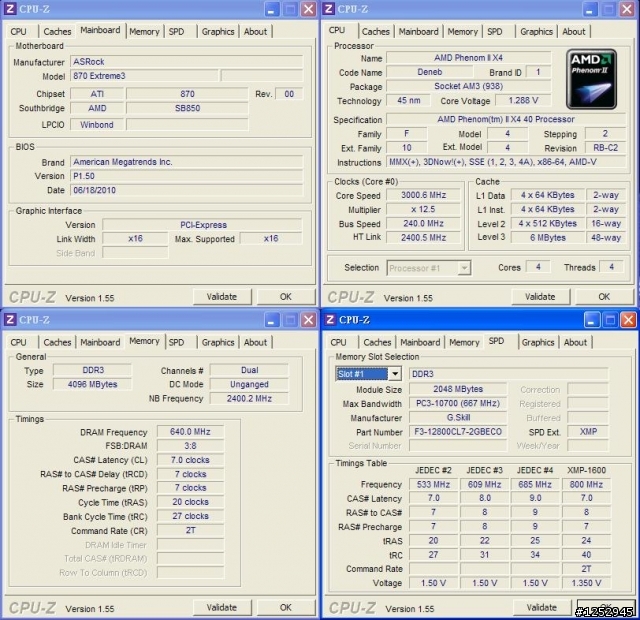The image size is (640, 620).
Task: Click the CPU-Z logo icon in SPD window title bar
Action: 330,320
